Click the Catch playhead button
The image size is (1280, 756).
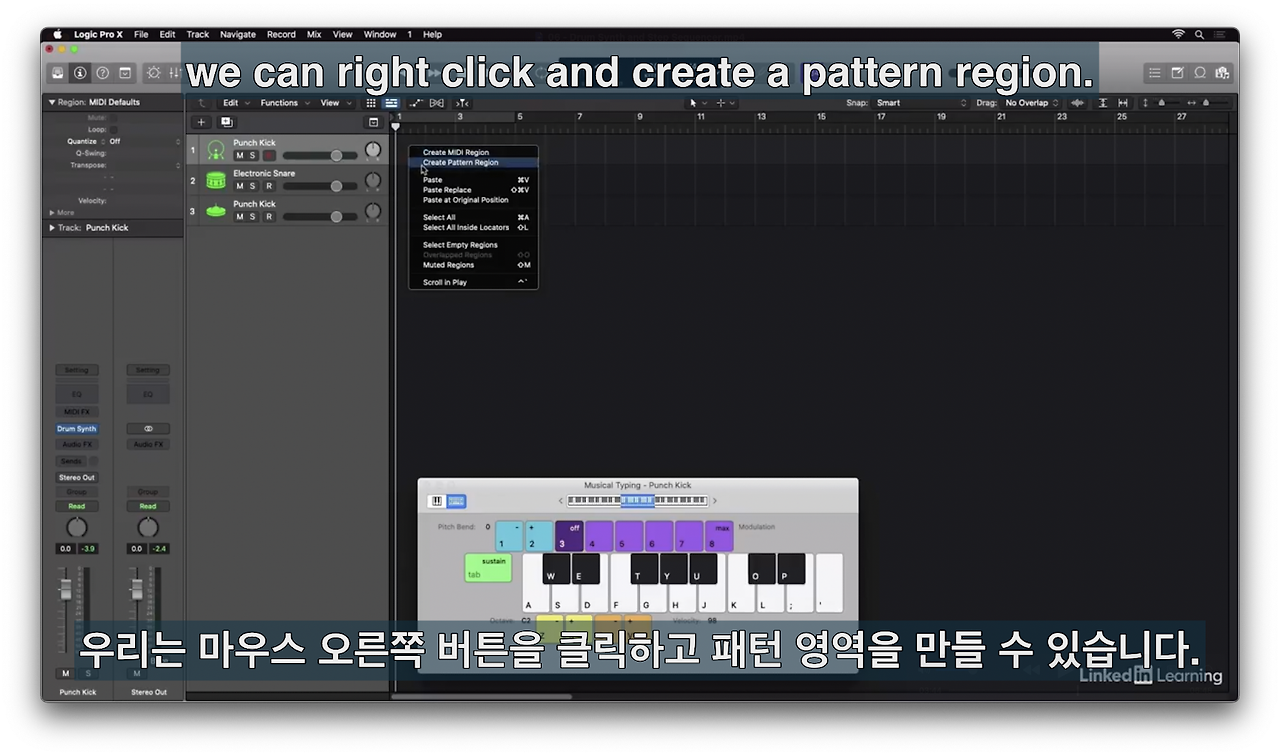[x=462, y=103]
